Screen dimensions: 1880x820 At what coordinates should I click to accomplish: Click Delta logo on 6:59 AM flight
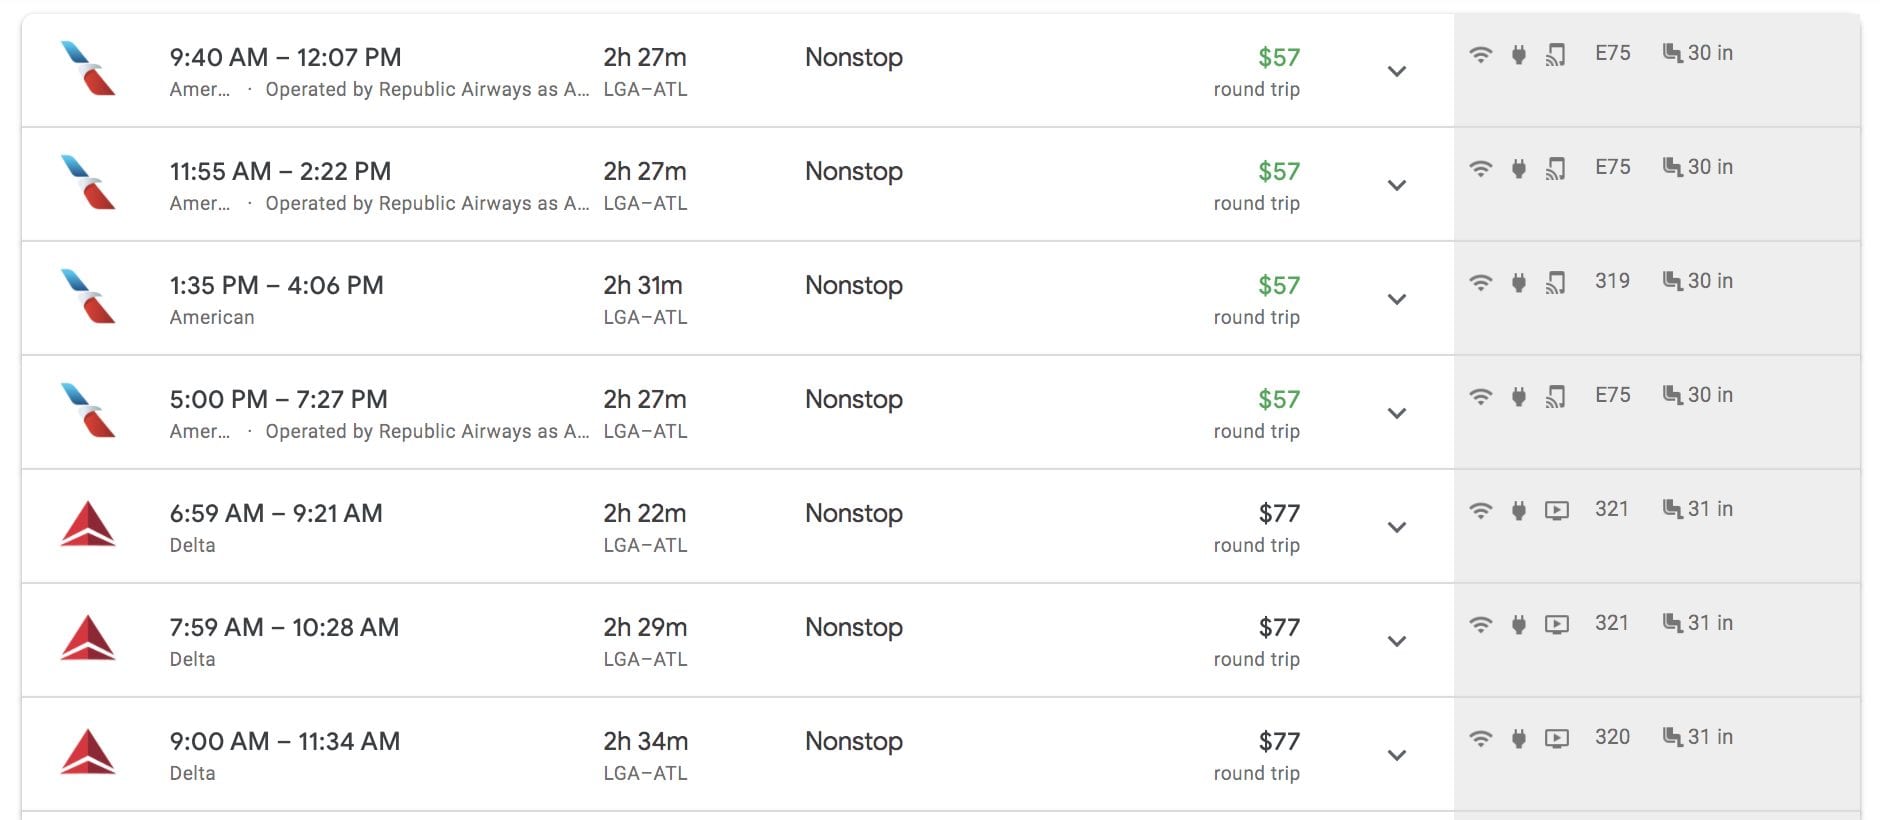tap(88, 524)
